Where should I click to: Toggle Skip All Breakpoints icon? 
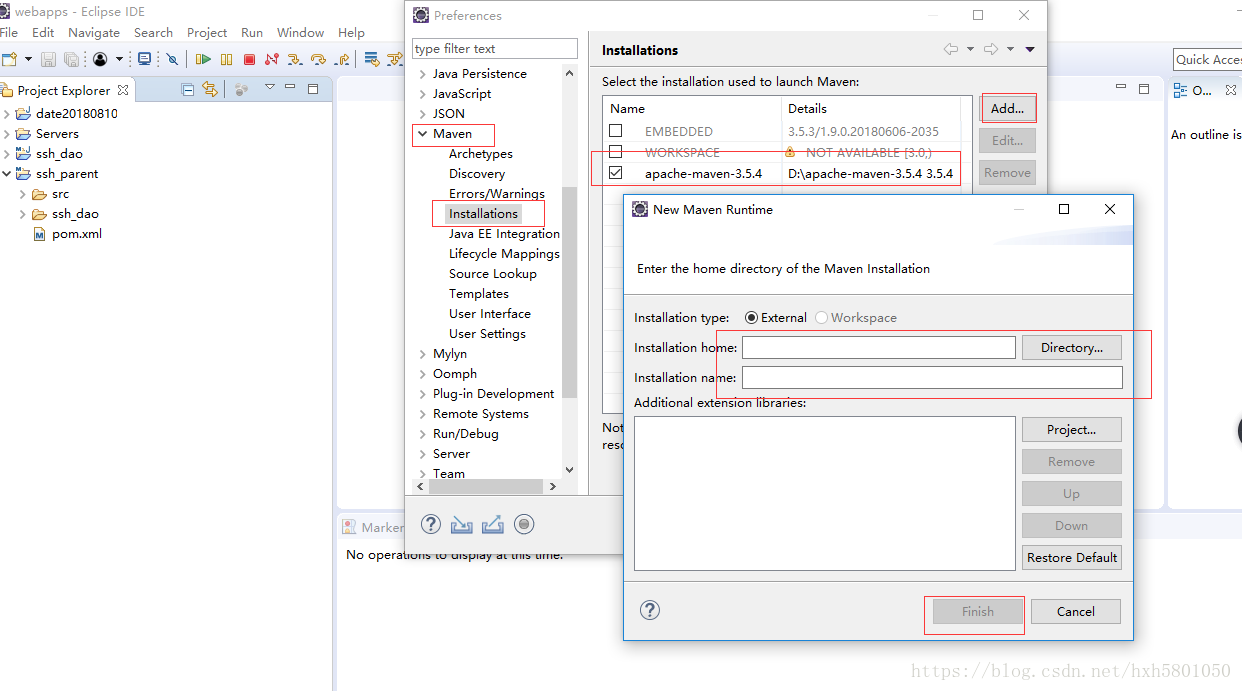pos(172,59)
